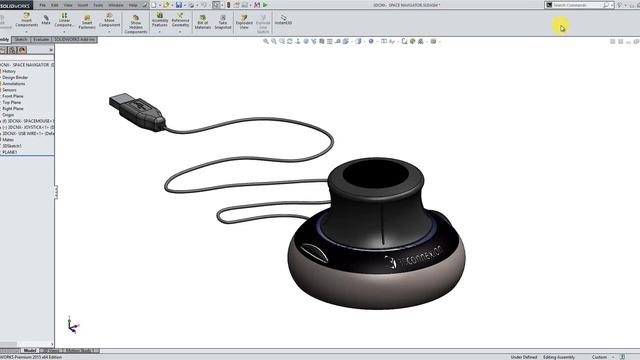The height and width of the screenshot is (360, 640).
Task: Click the Select cursor tool in top bar
Action: [x=216, y=5]
